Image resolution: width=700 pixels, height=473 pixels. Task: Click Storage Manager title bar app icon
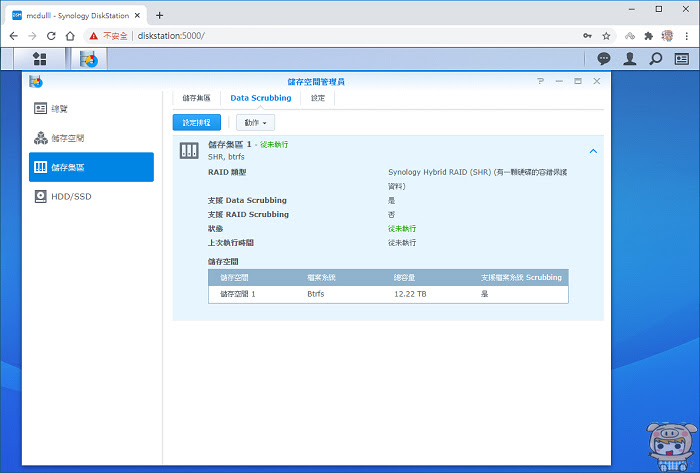tap(36, 82)
